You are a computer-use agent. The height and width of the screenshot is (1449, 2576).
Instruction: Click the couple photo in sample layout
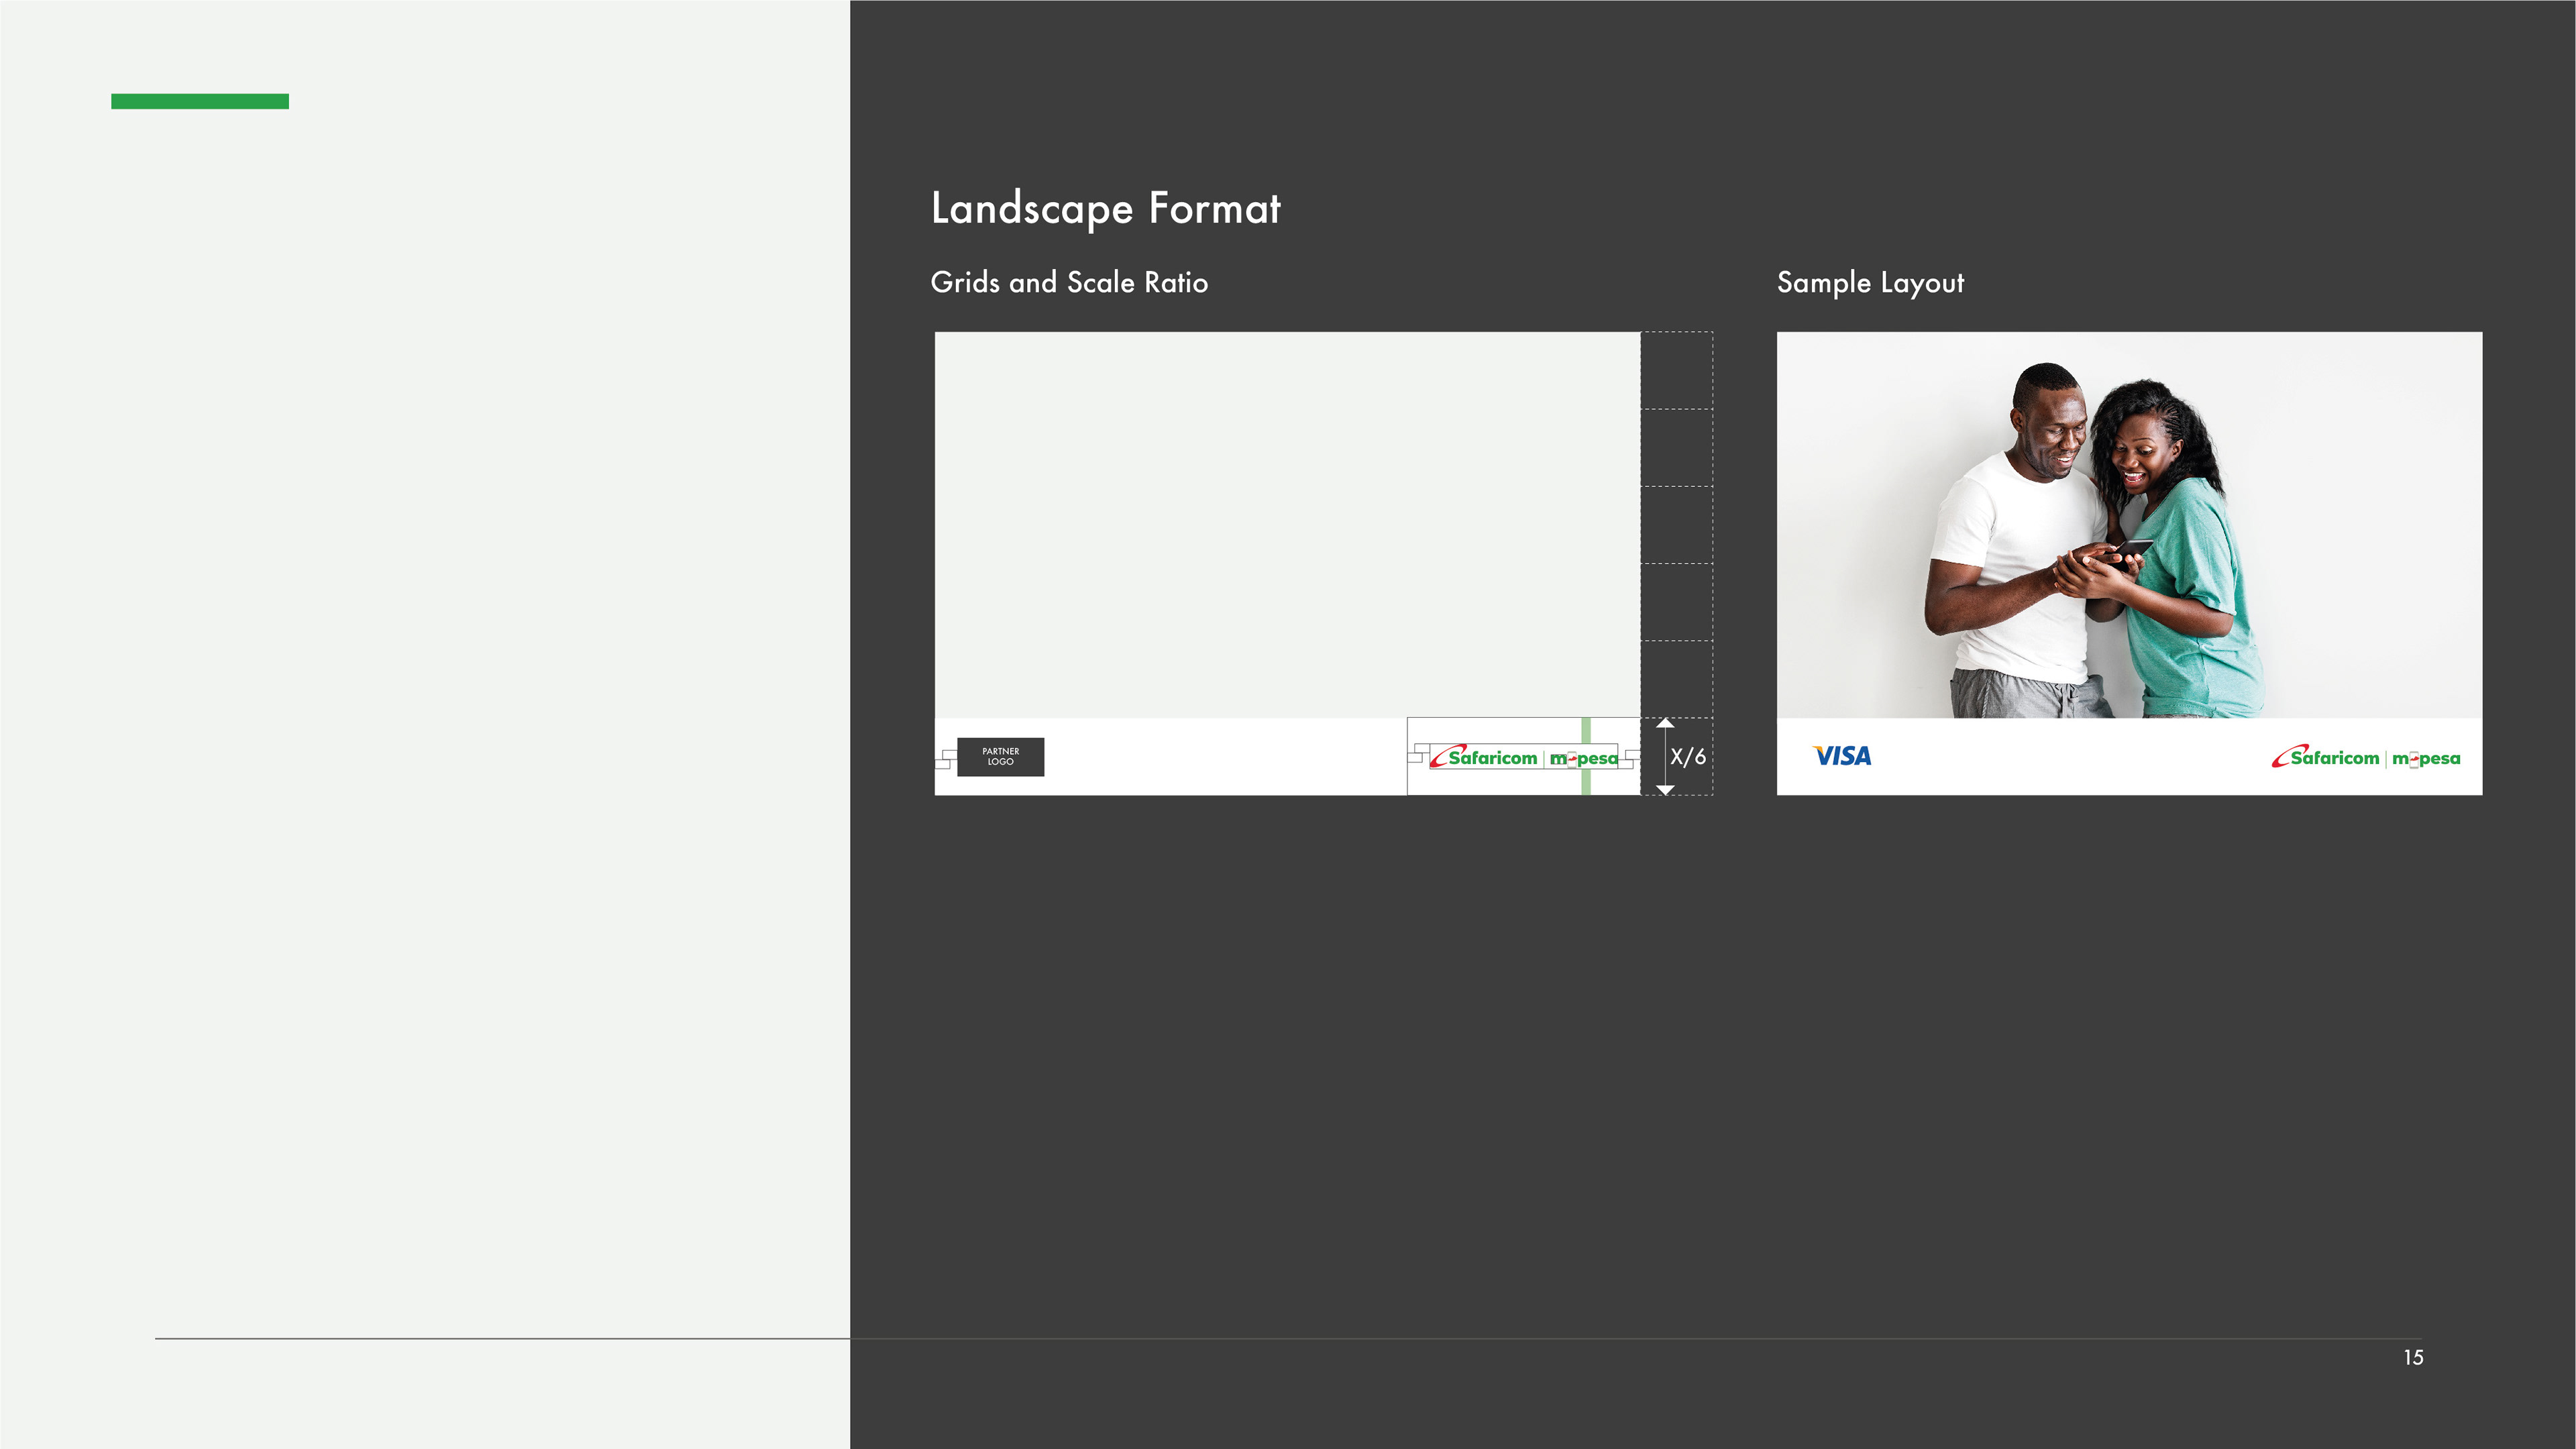click(x=2129, y=525)
